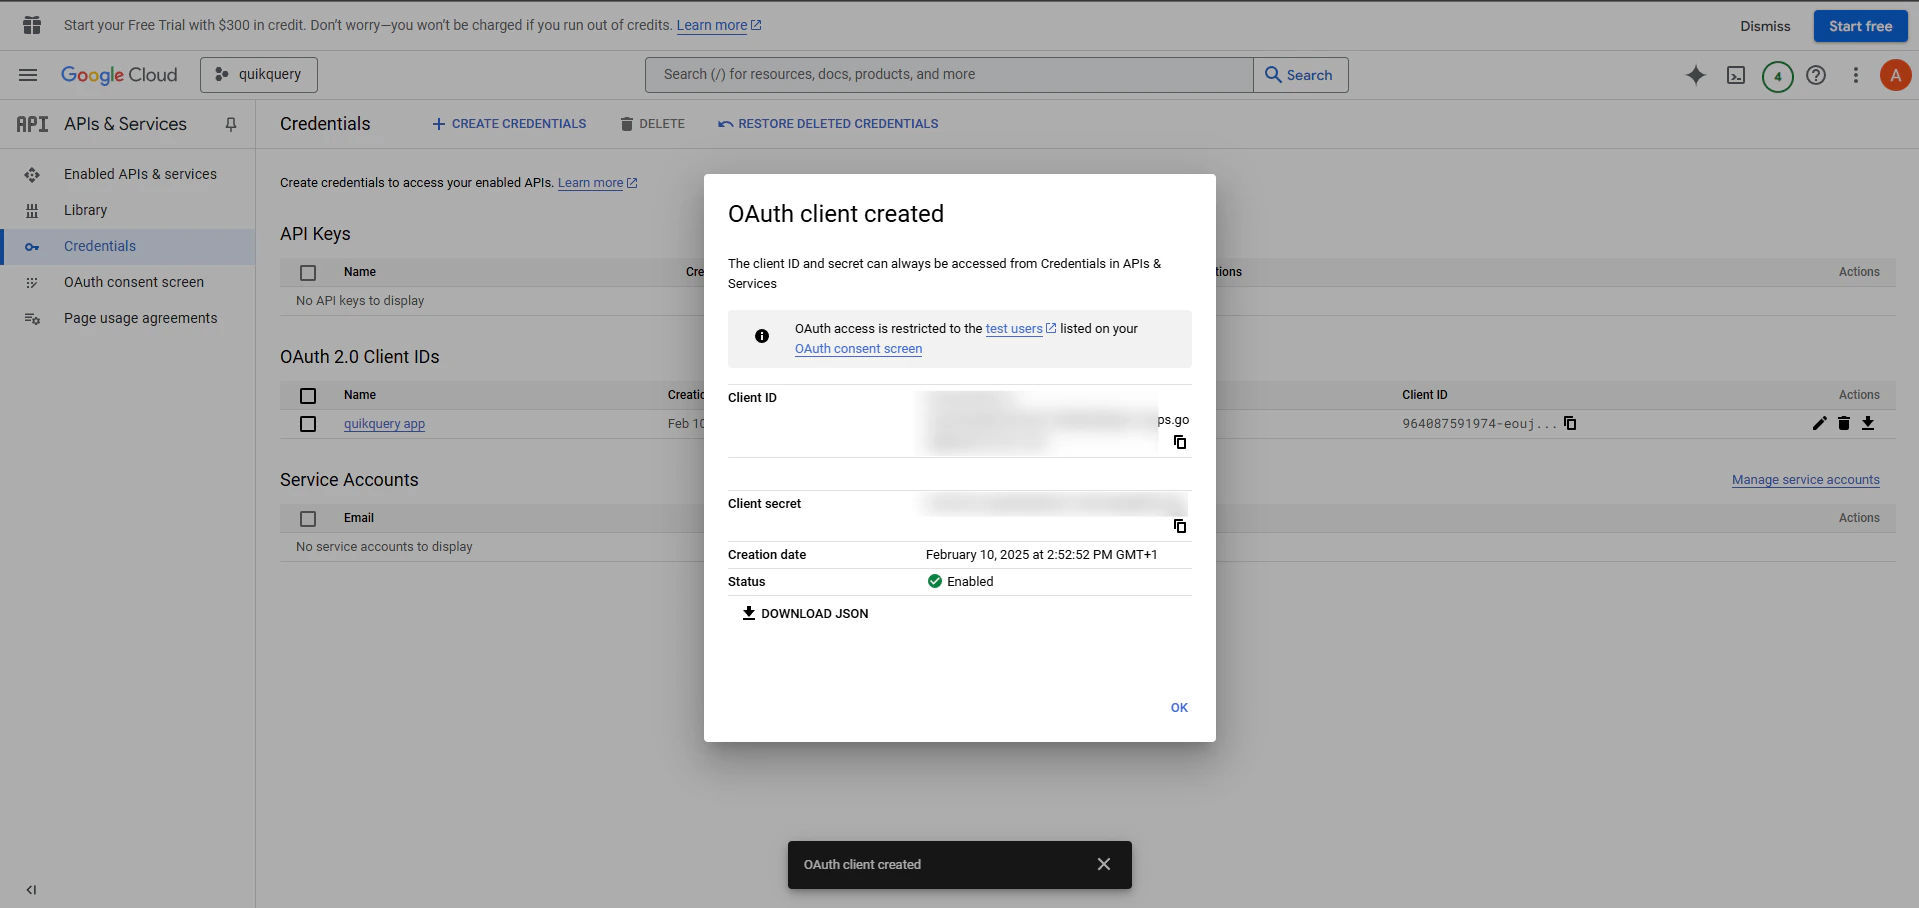Click the Enabled APIs sidebar icon

32,174
